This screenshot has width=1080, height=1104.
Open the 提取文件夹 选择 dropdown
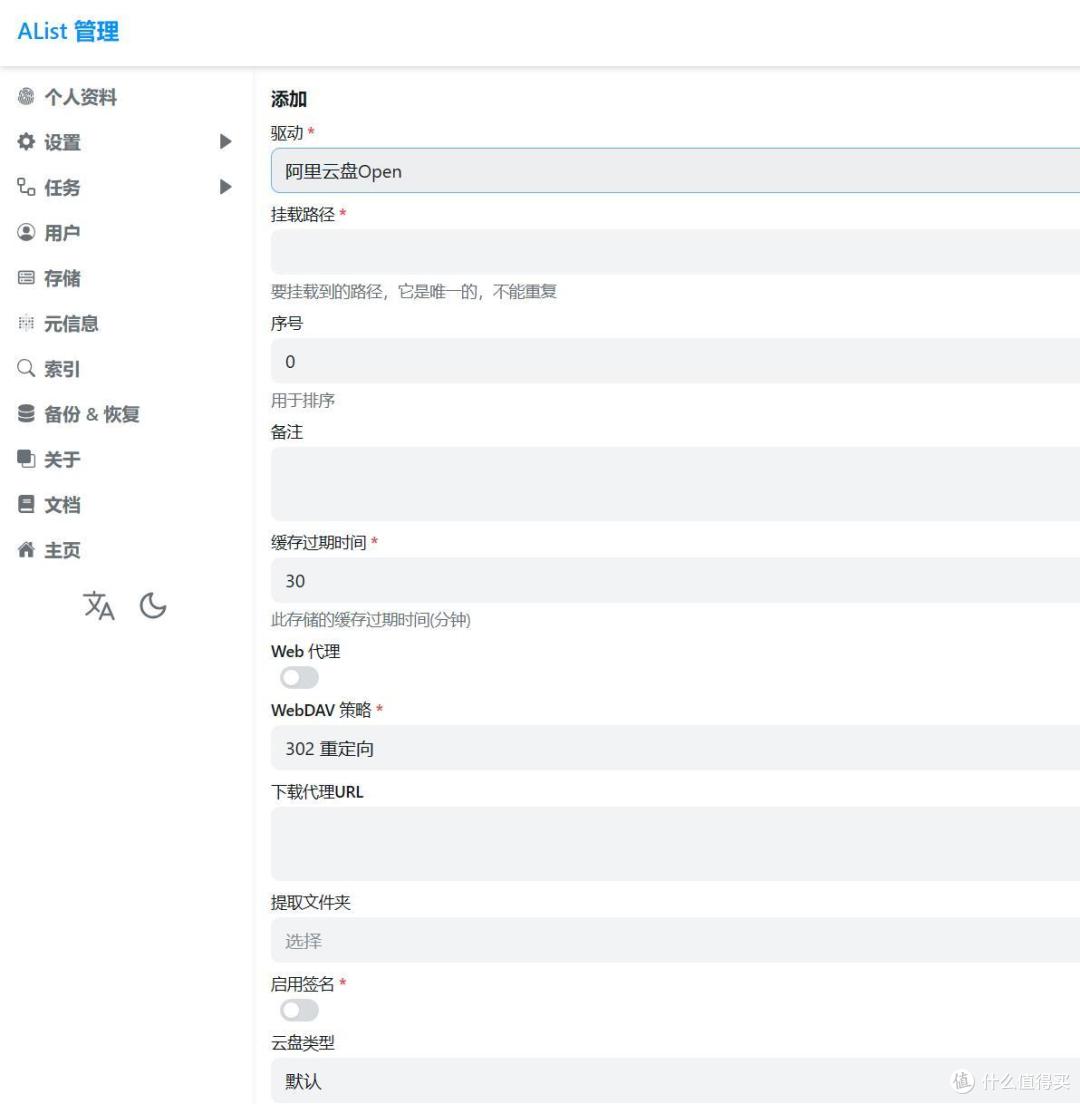(675, 940)
